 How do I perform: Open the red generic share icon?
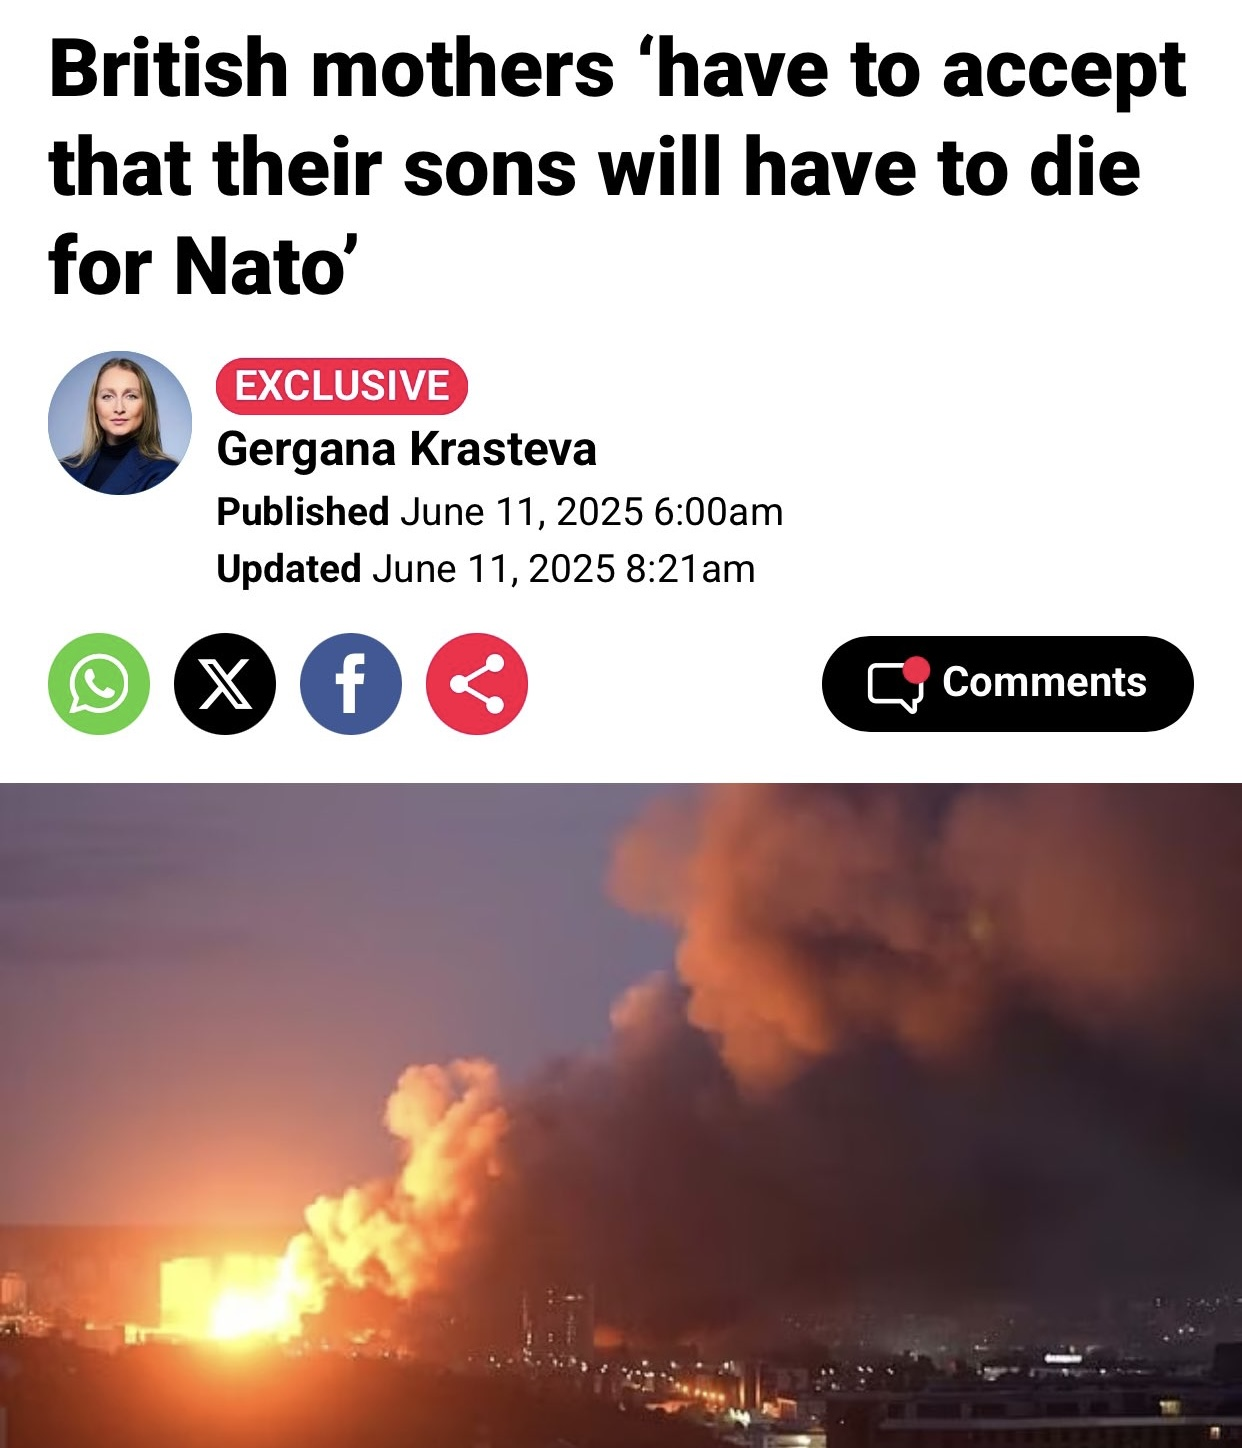coord(477,684)
